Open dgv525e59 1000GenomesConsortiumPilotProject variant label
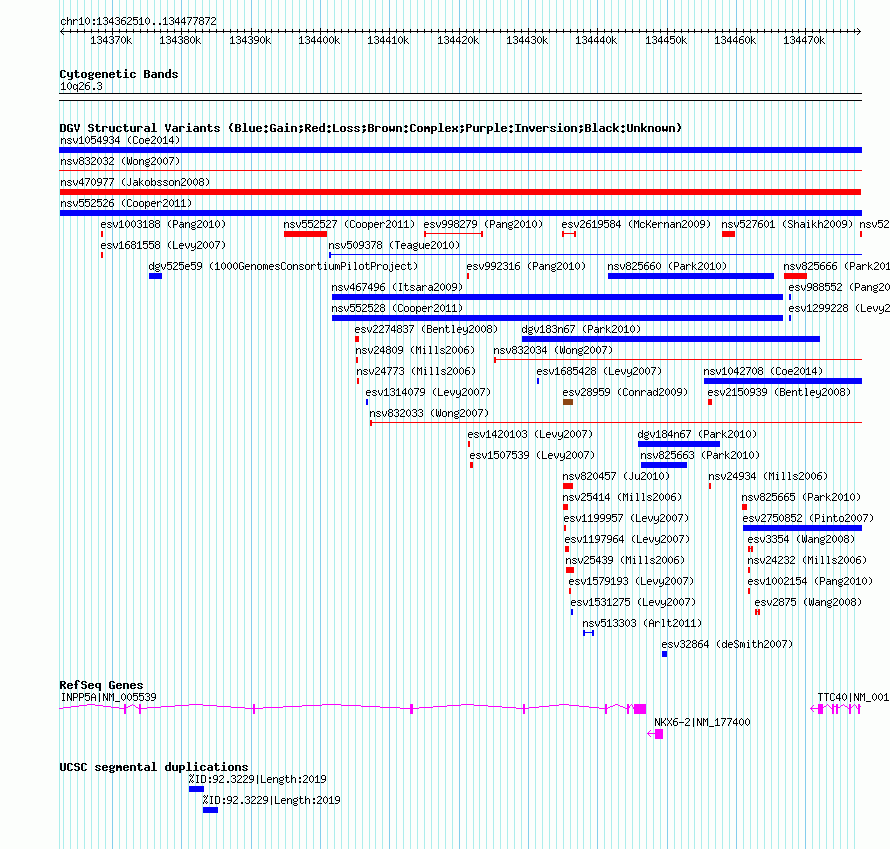890x849 pixels. [283, 266]
